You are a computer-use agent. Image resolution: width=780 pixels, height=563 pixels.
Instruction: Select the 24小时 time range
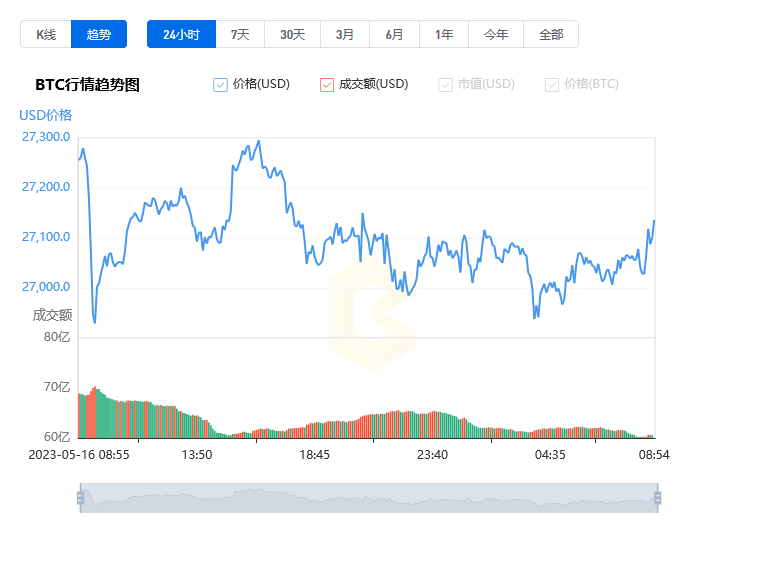(x=181, y=34)
